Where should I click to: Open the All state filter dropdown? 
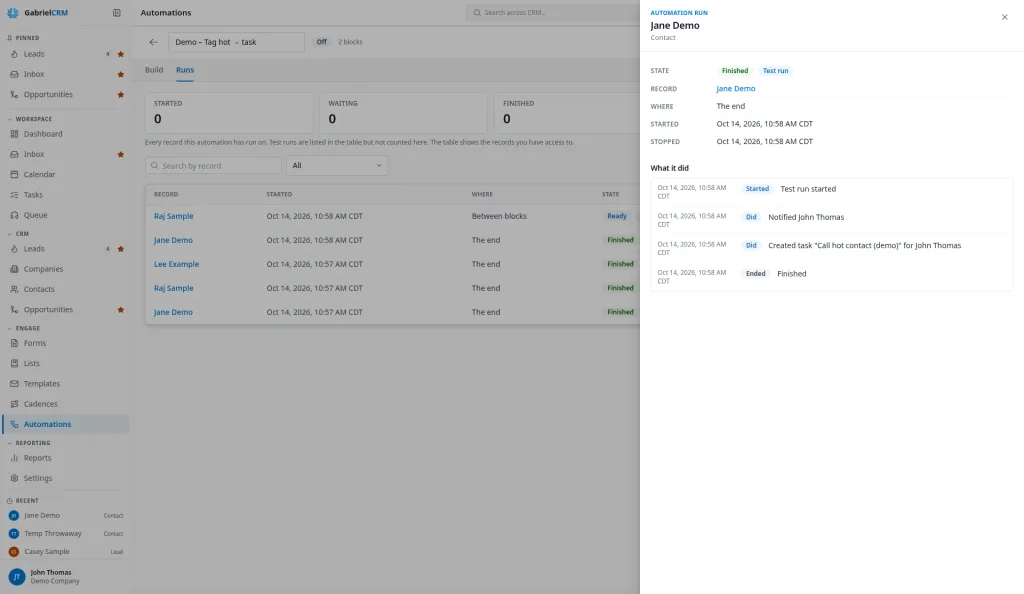click(336, 166)
